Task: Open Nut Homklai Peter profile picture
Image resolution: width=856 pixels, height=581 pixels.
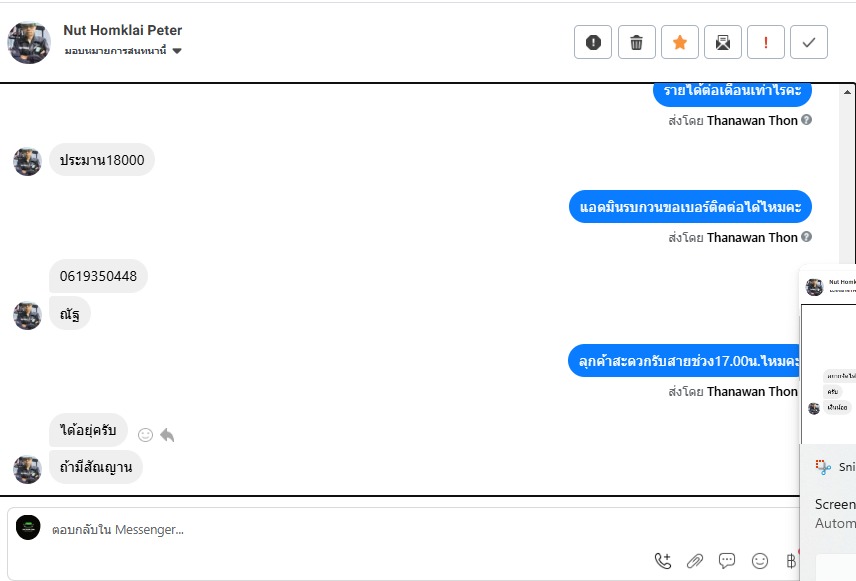Action: 29,43
